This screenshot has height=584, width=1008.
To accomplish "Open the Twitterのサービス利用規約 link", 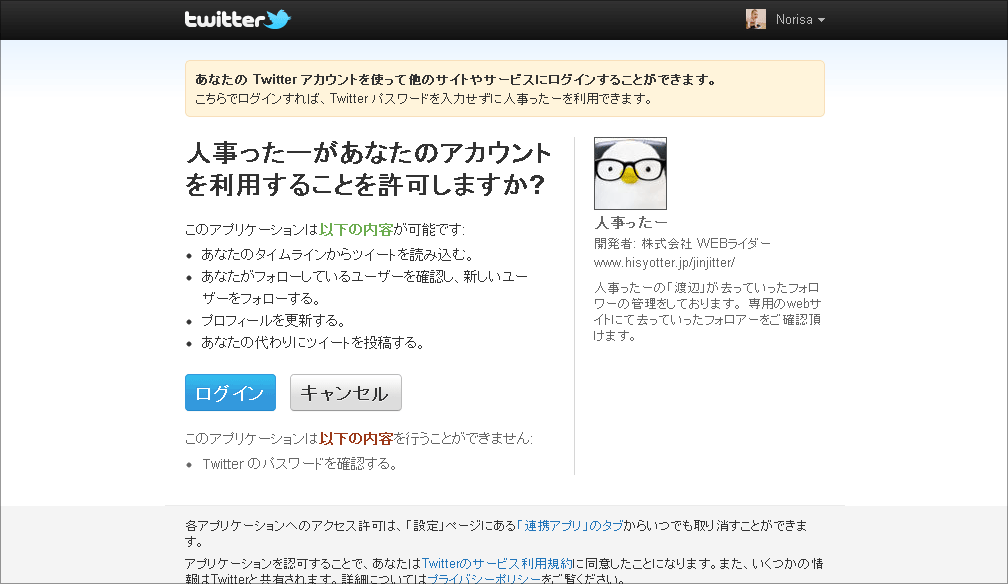I will [497, 563].
